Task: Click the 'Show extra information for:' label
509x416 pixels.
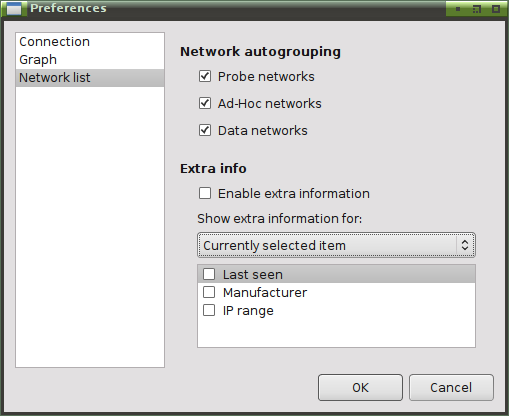Action: coord(279,219)
